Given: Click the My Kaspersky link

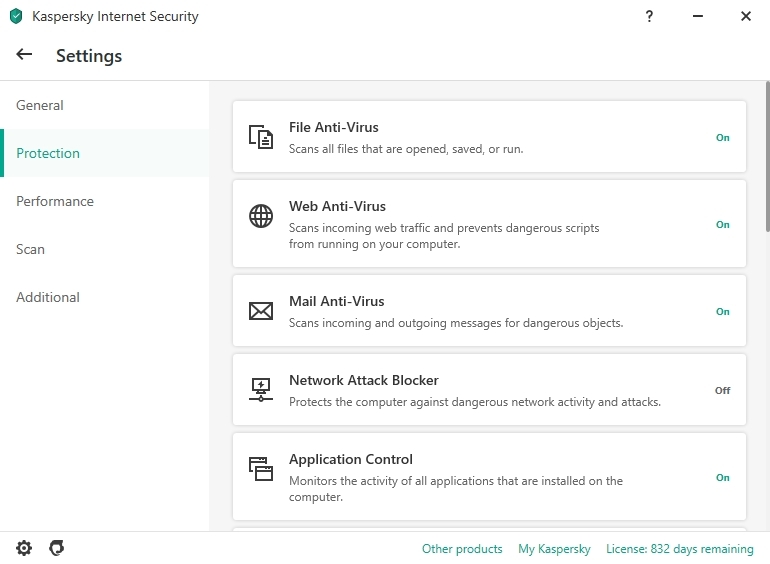Looking at the screenshot, I should (x=554, y=549).
